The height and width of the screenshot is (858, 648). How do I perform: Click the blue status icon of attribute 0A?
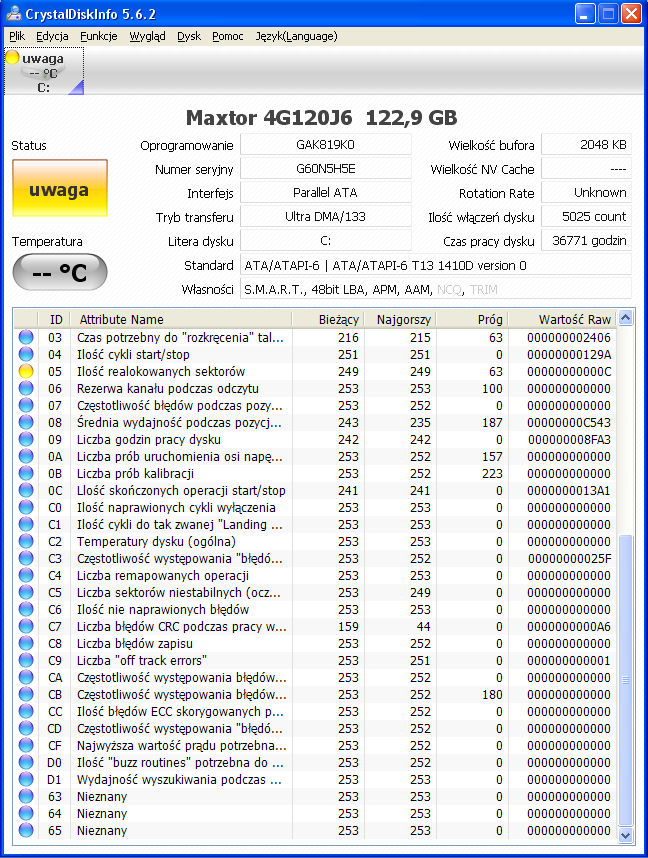click(26, 456)
